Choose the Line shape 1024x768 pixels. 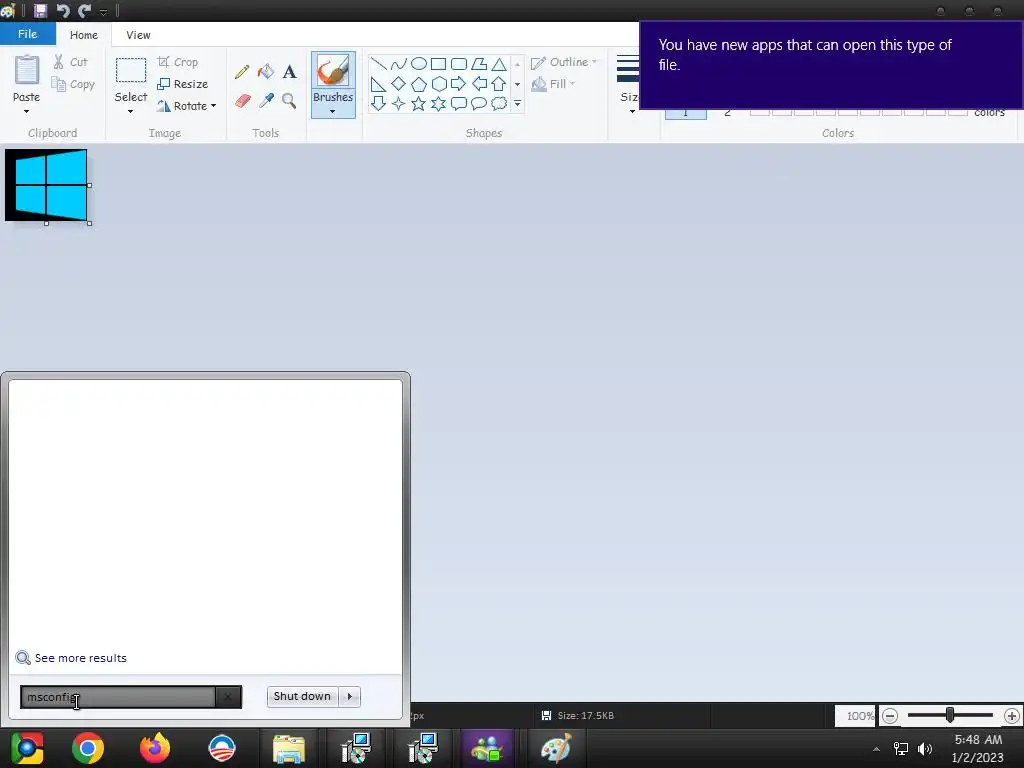[x=378, y=64]
